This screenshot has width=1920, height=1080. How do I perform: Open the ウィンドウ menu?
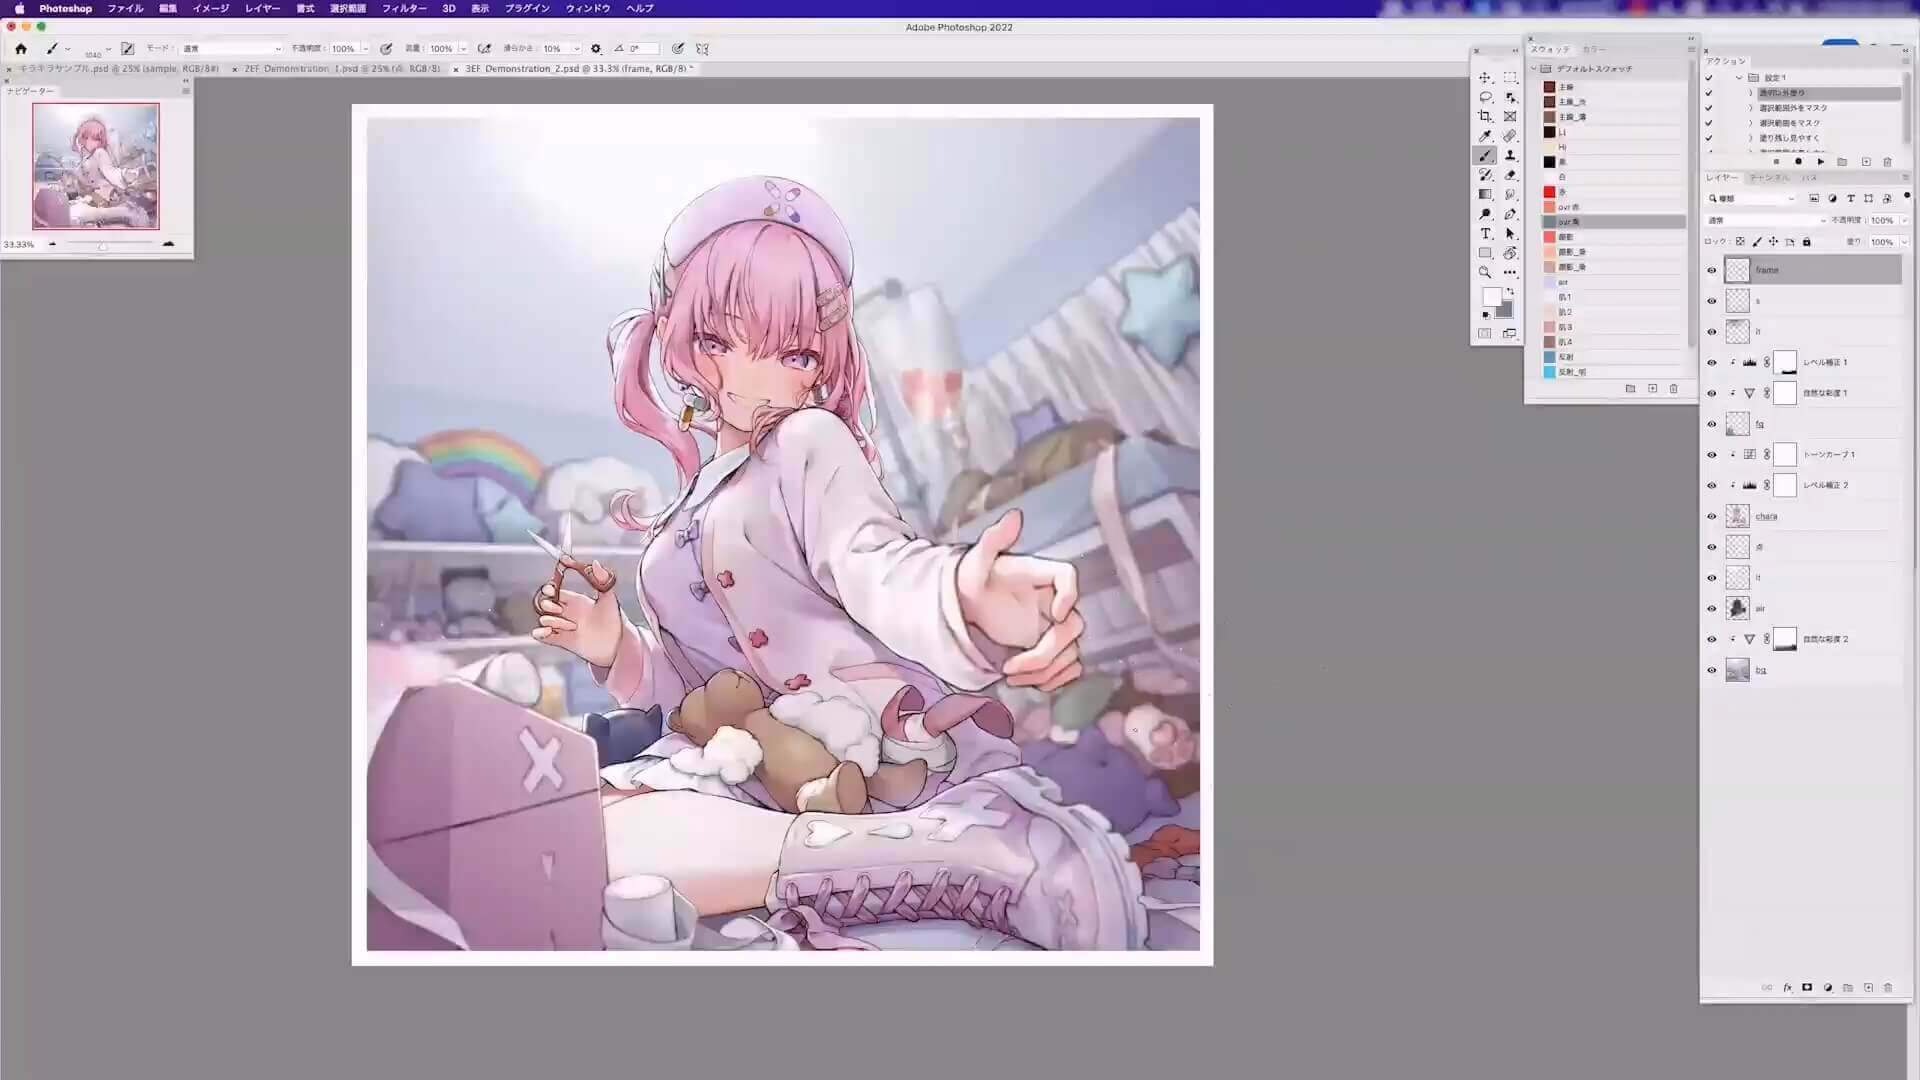[x=588, y=8]
